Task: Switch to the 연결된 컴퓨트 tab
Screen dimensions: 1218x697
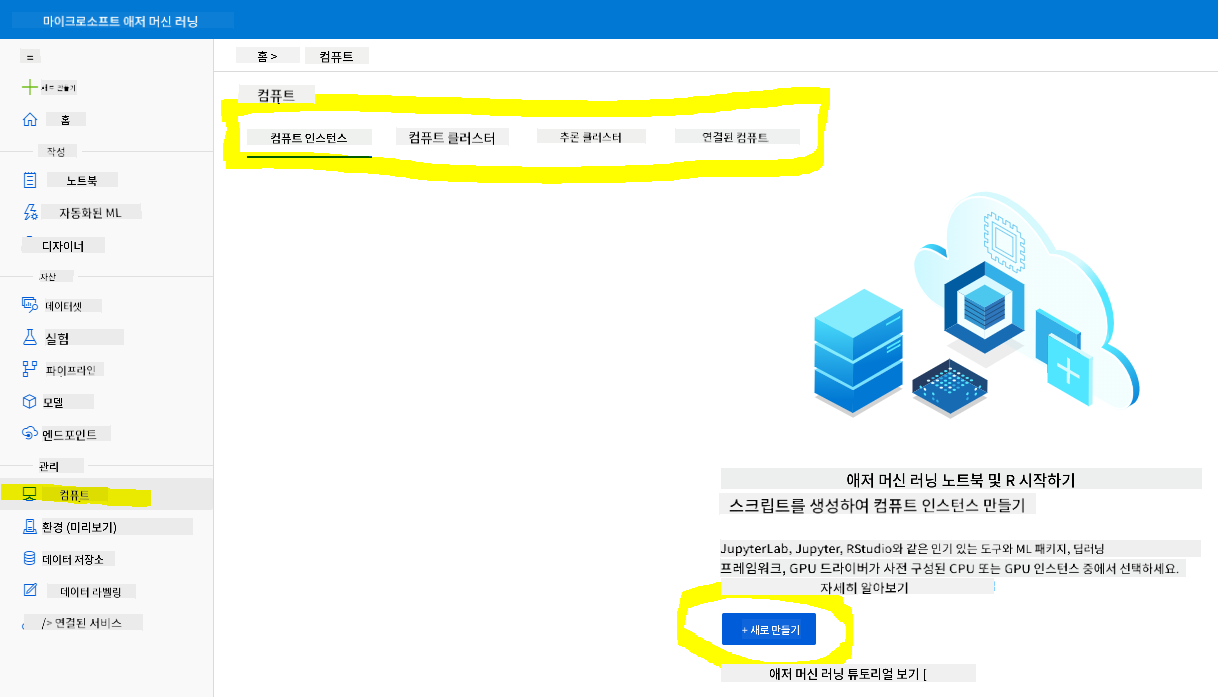Action: [x=736, y=137]
